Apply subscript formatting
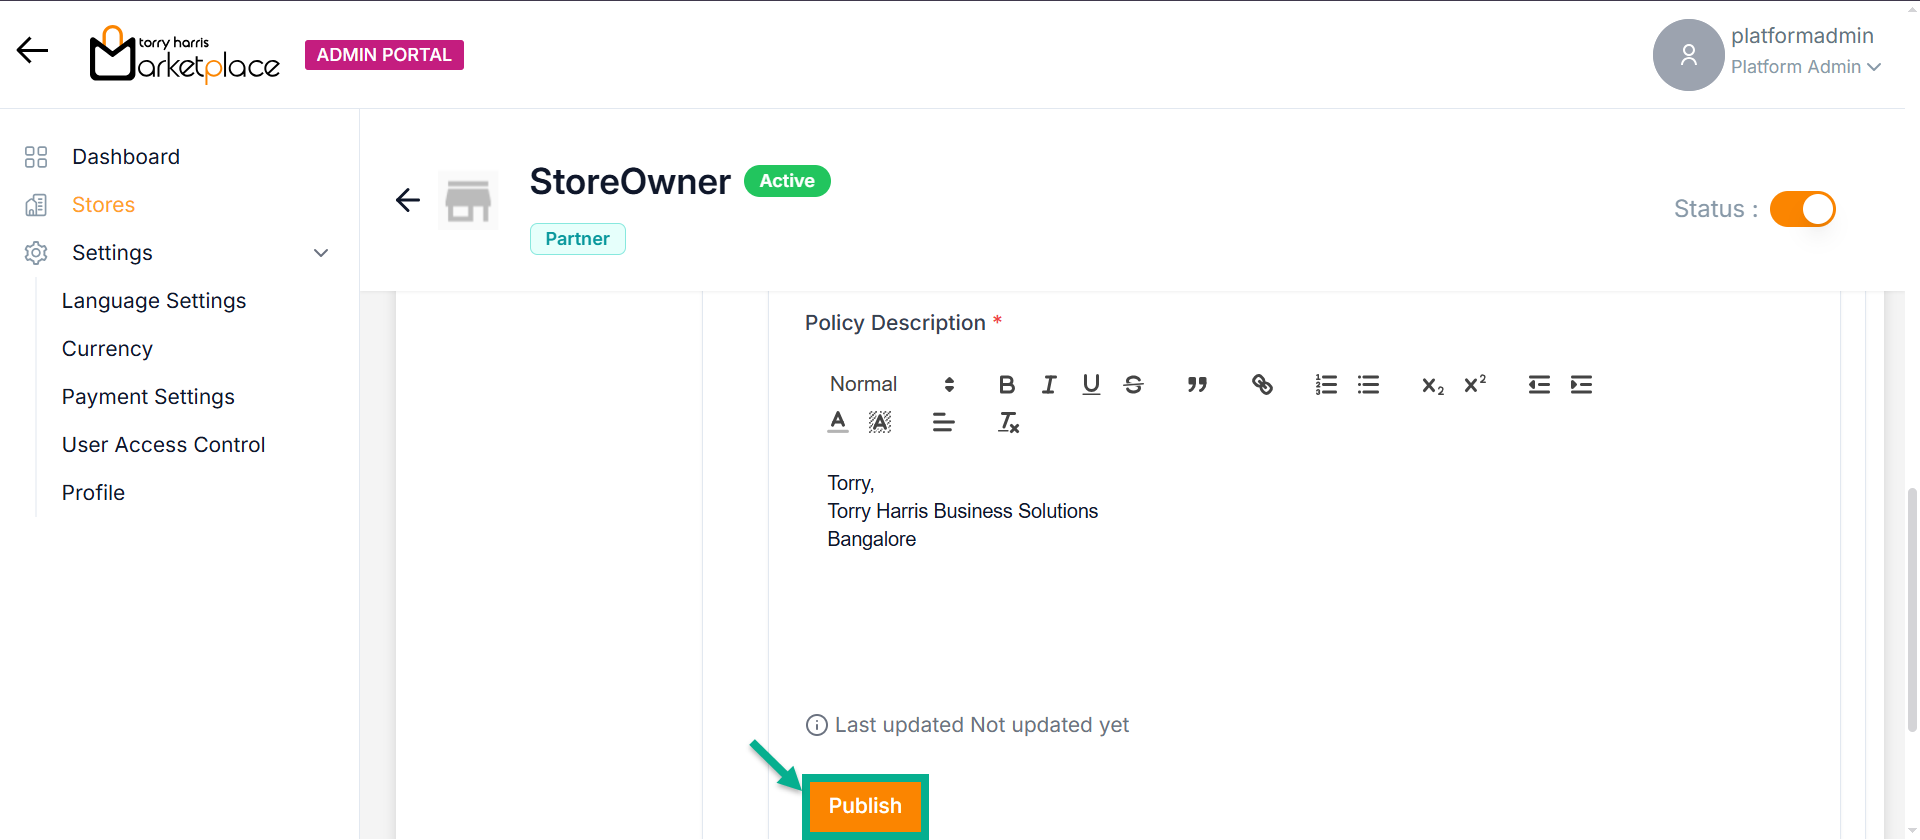 1432,385
